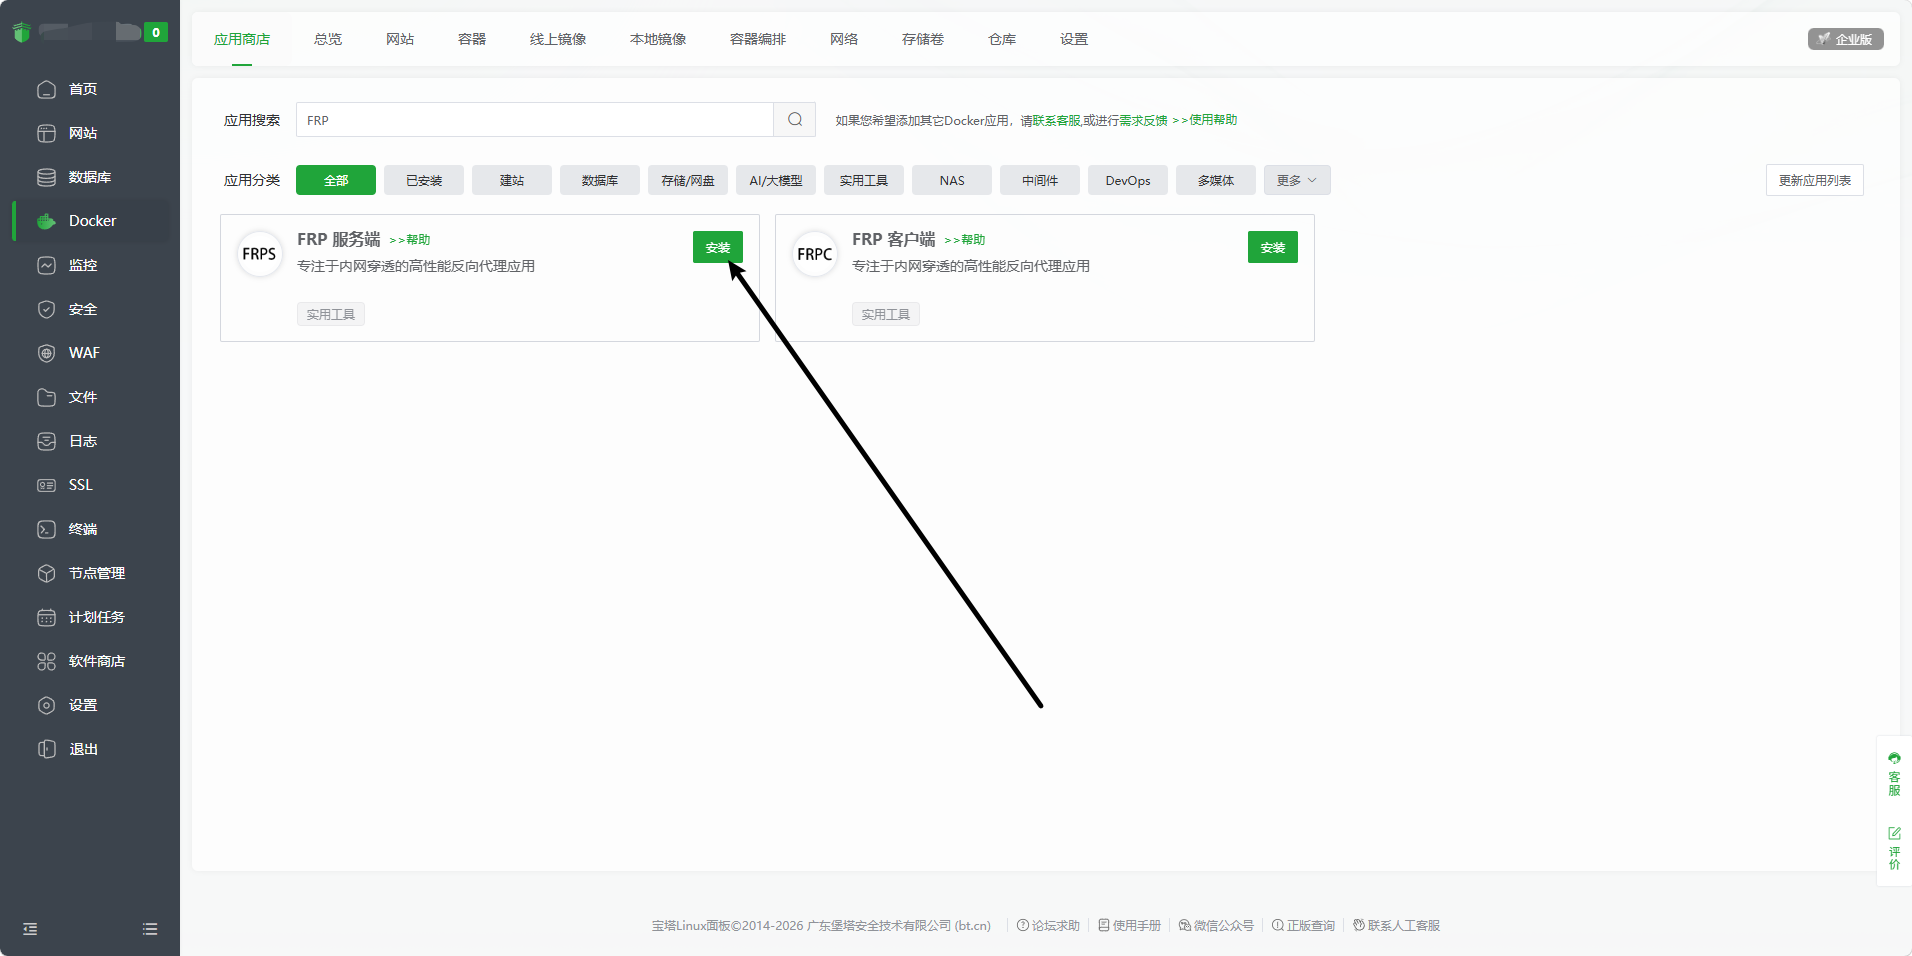Viewport: 1912px width, 956px height.
Task: Install the FRP 服务端 app
Action: (x=718, y=247)
